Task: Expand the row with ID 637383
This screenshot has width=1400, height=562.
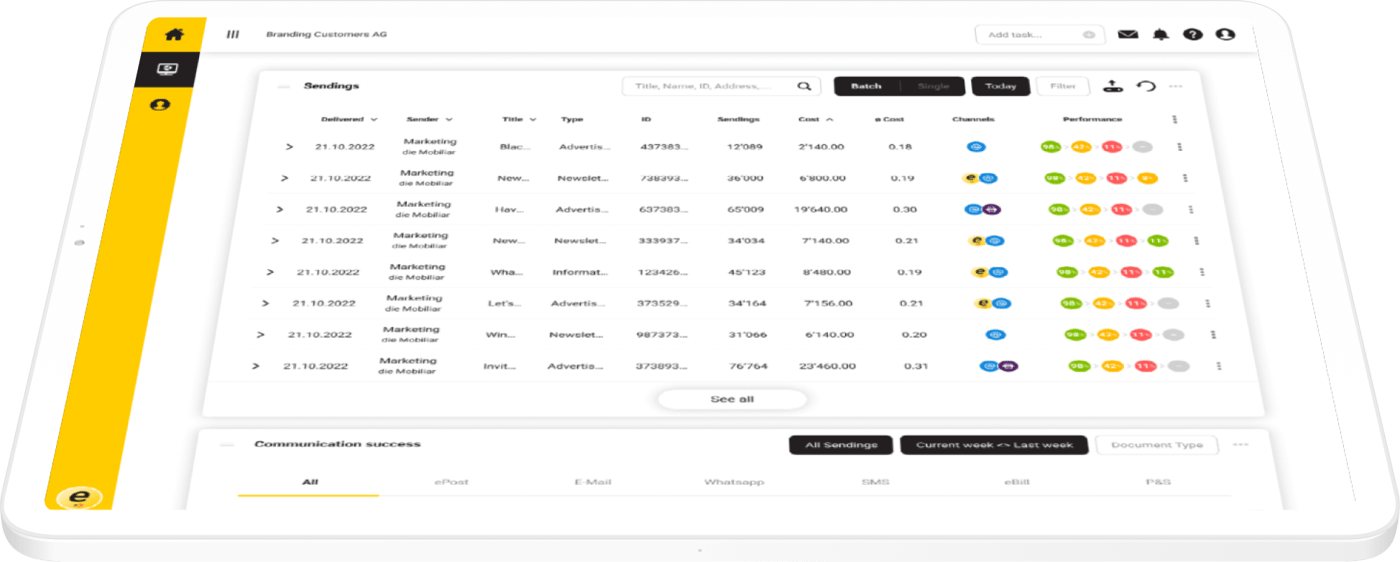Action: pos(279,210)
